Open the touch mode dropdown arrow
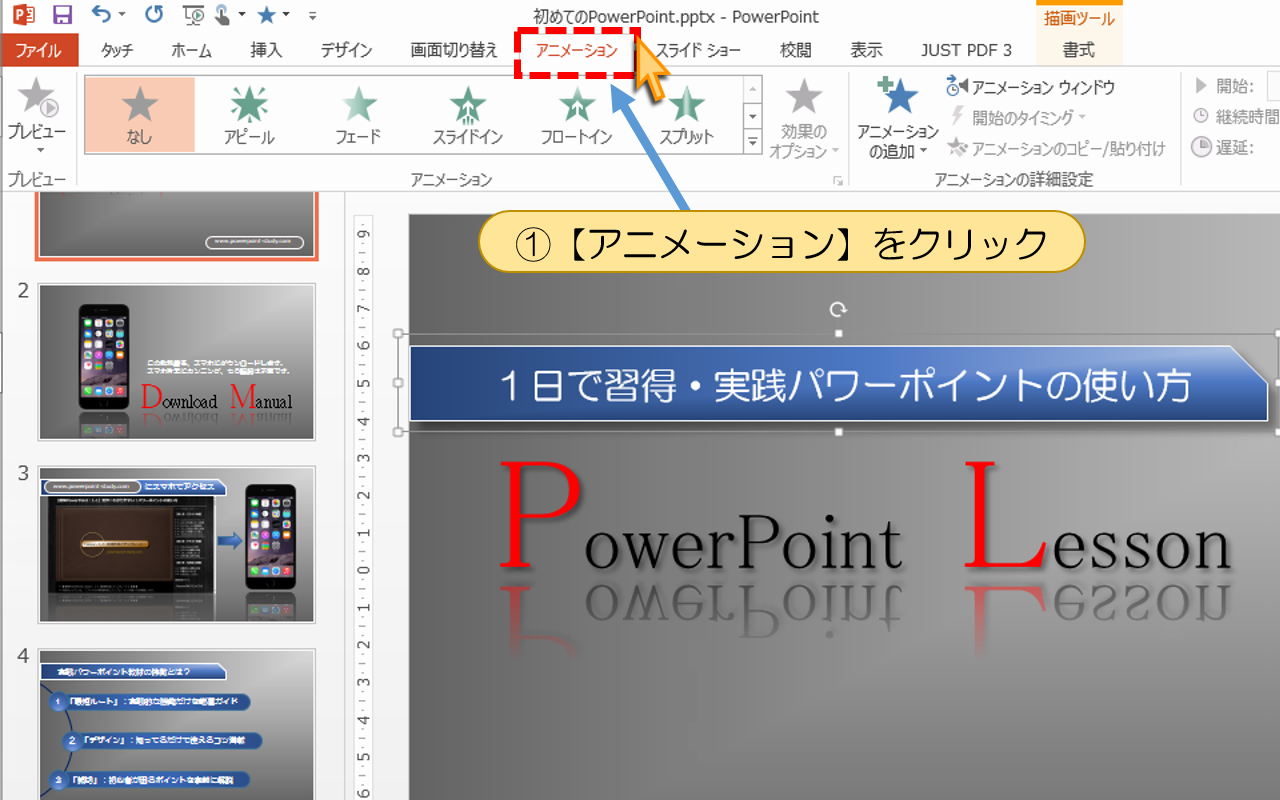1280x800 pixels. pyautogui.click(x=242, y=15)
